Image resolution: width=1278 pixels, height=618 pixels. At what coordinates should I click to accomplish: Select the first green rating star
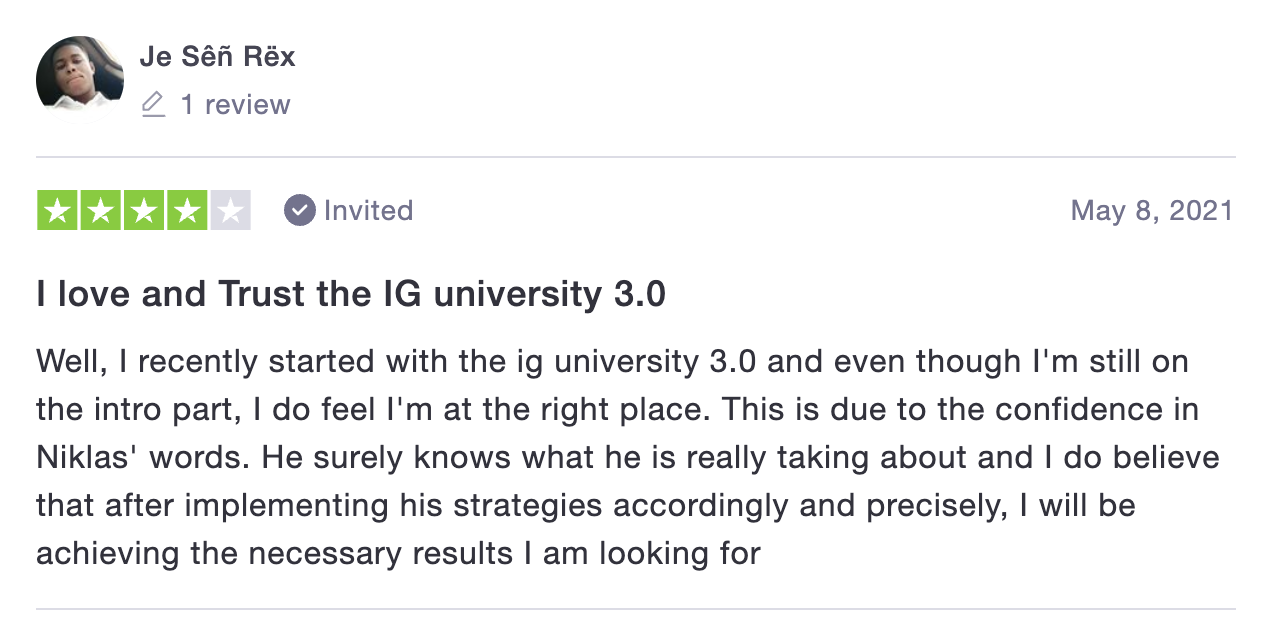58,210
